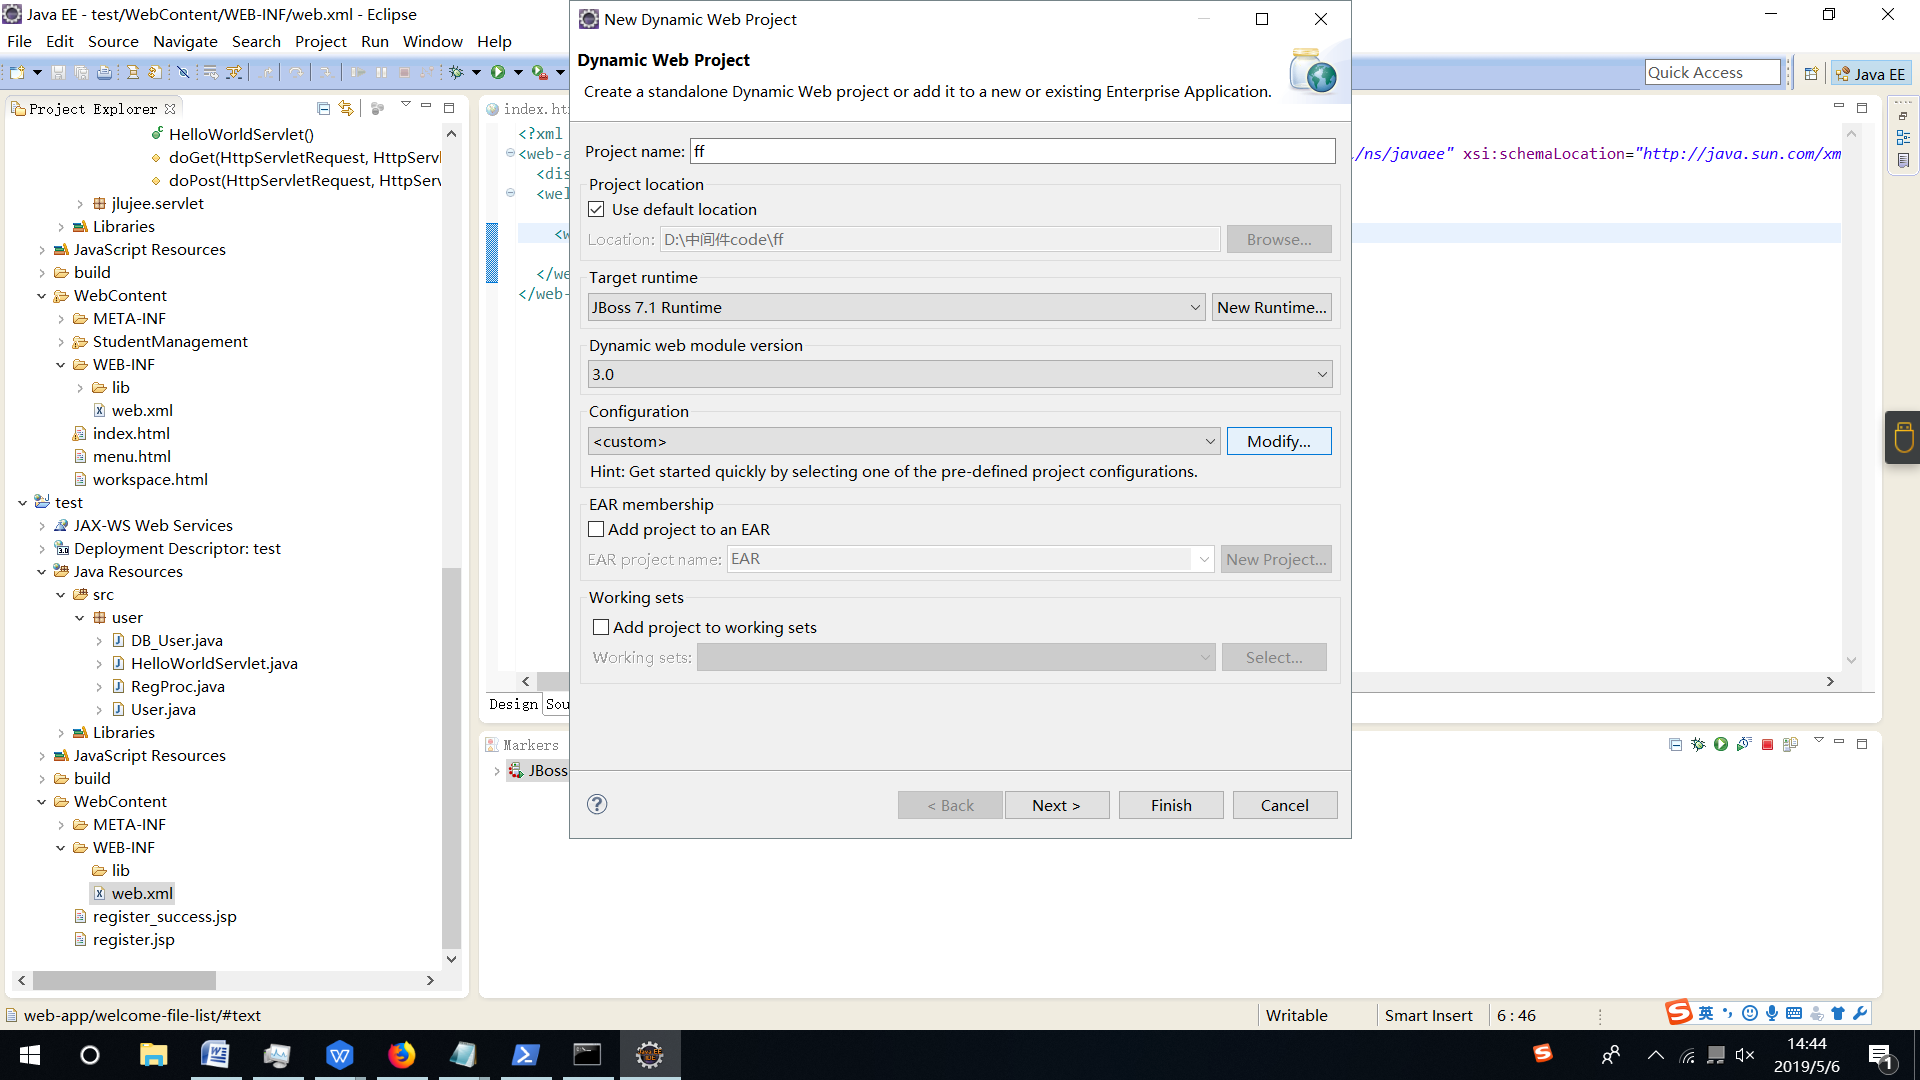
Task: Check Add project to an EAR
Action: pyautogui.click(x=597, y=529)
